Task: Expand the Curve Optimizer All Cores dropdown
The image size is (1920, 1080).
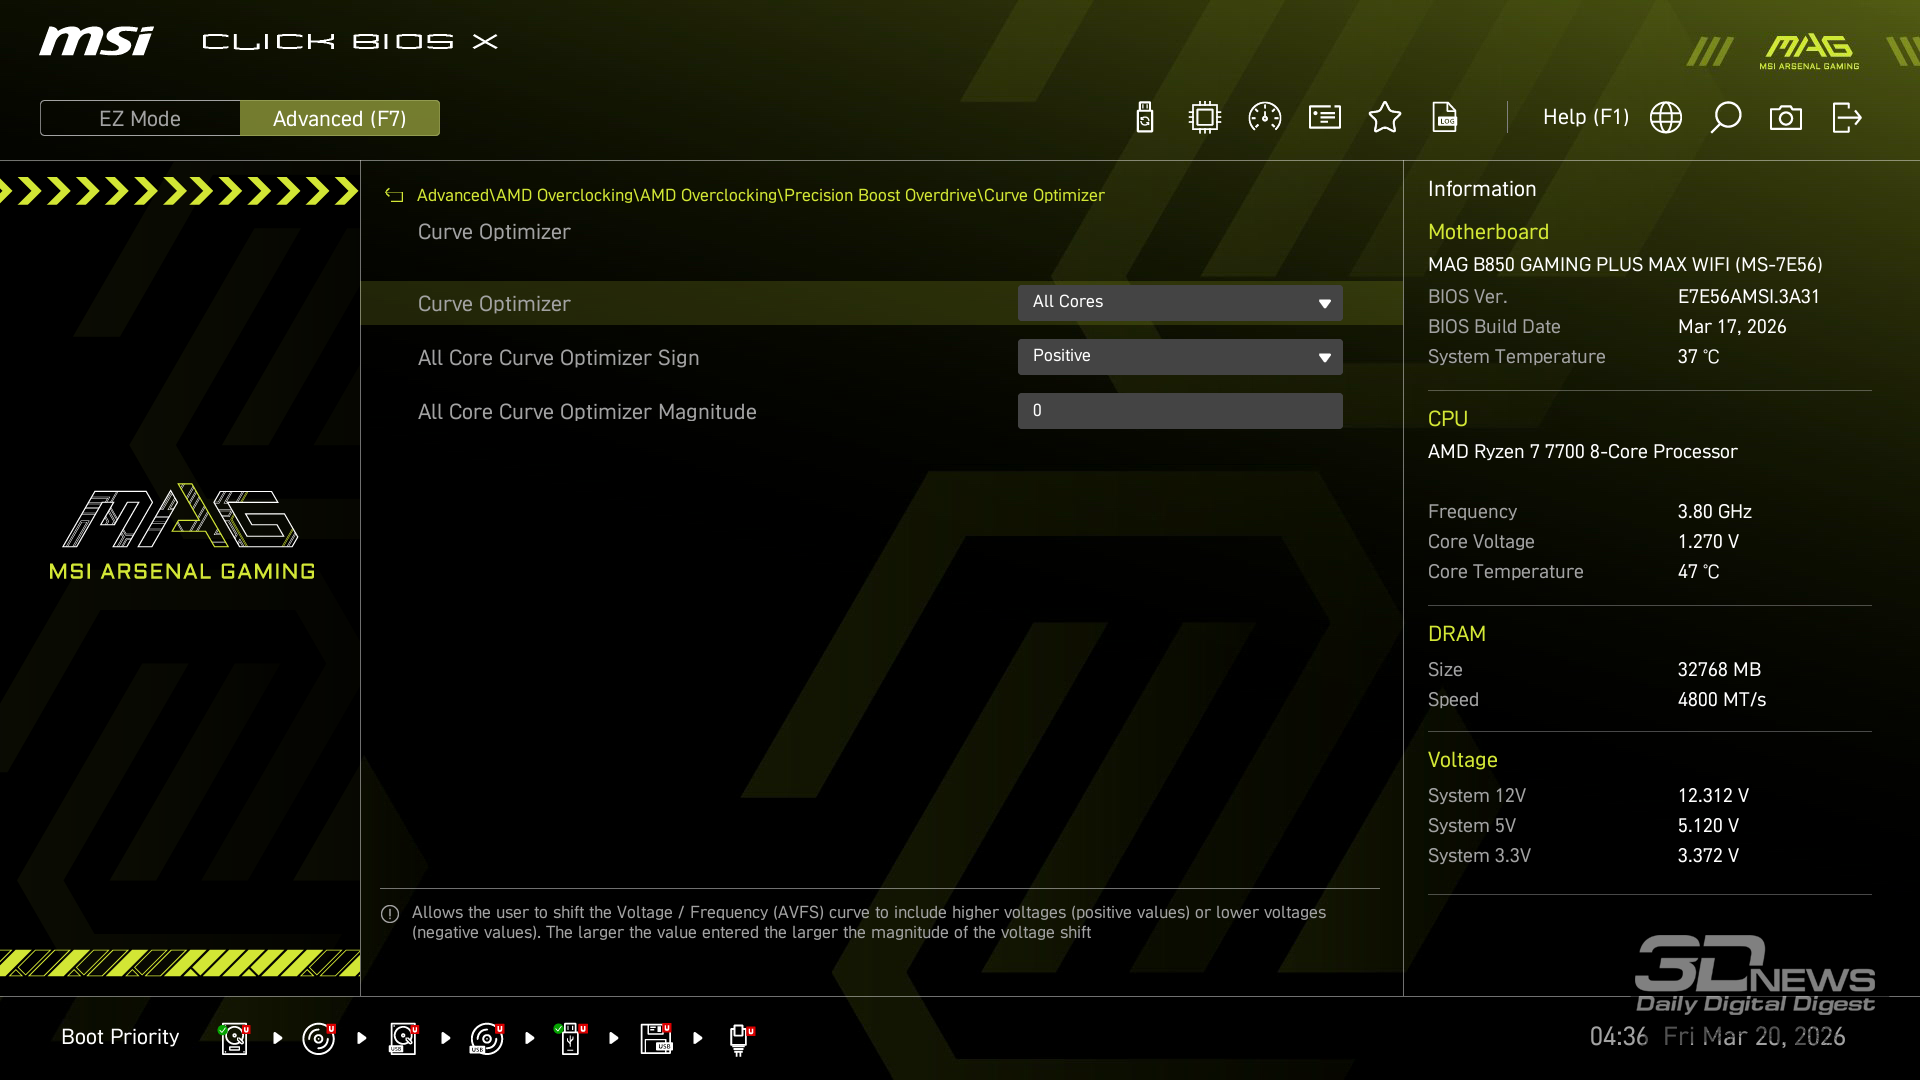Action: point(1180,303)
